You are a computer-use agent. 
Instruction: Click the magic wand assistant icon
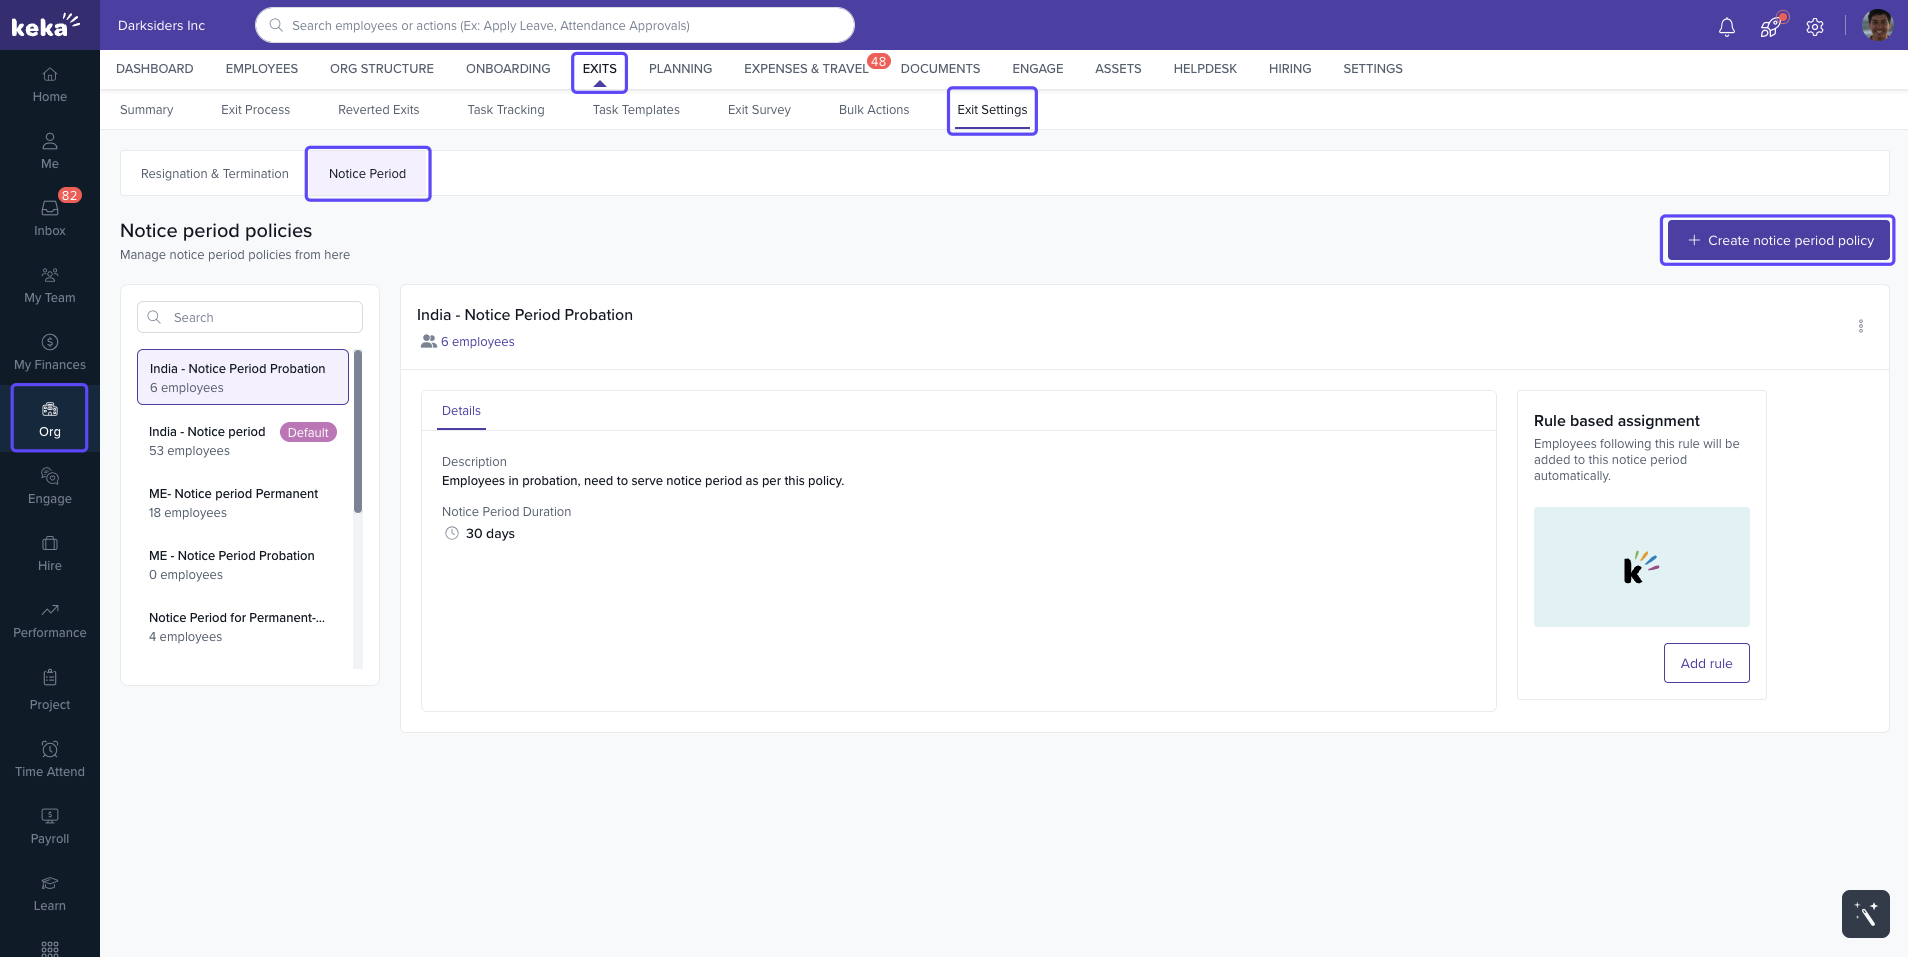click(1865, 913)
